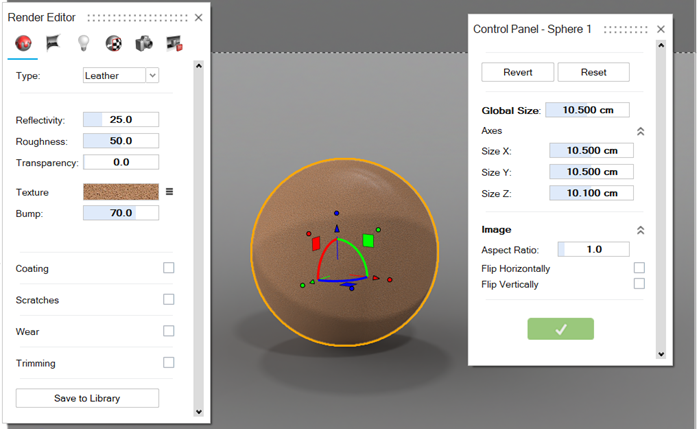Open the Materials tab red sphere icon
Image resolution: width=699 pixels, height=429 pixels.
click(23, 43)
